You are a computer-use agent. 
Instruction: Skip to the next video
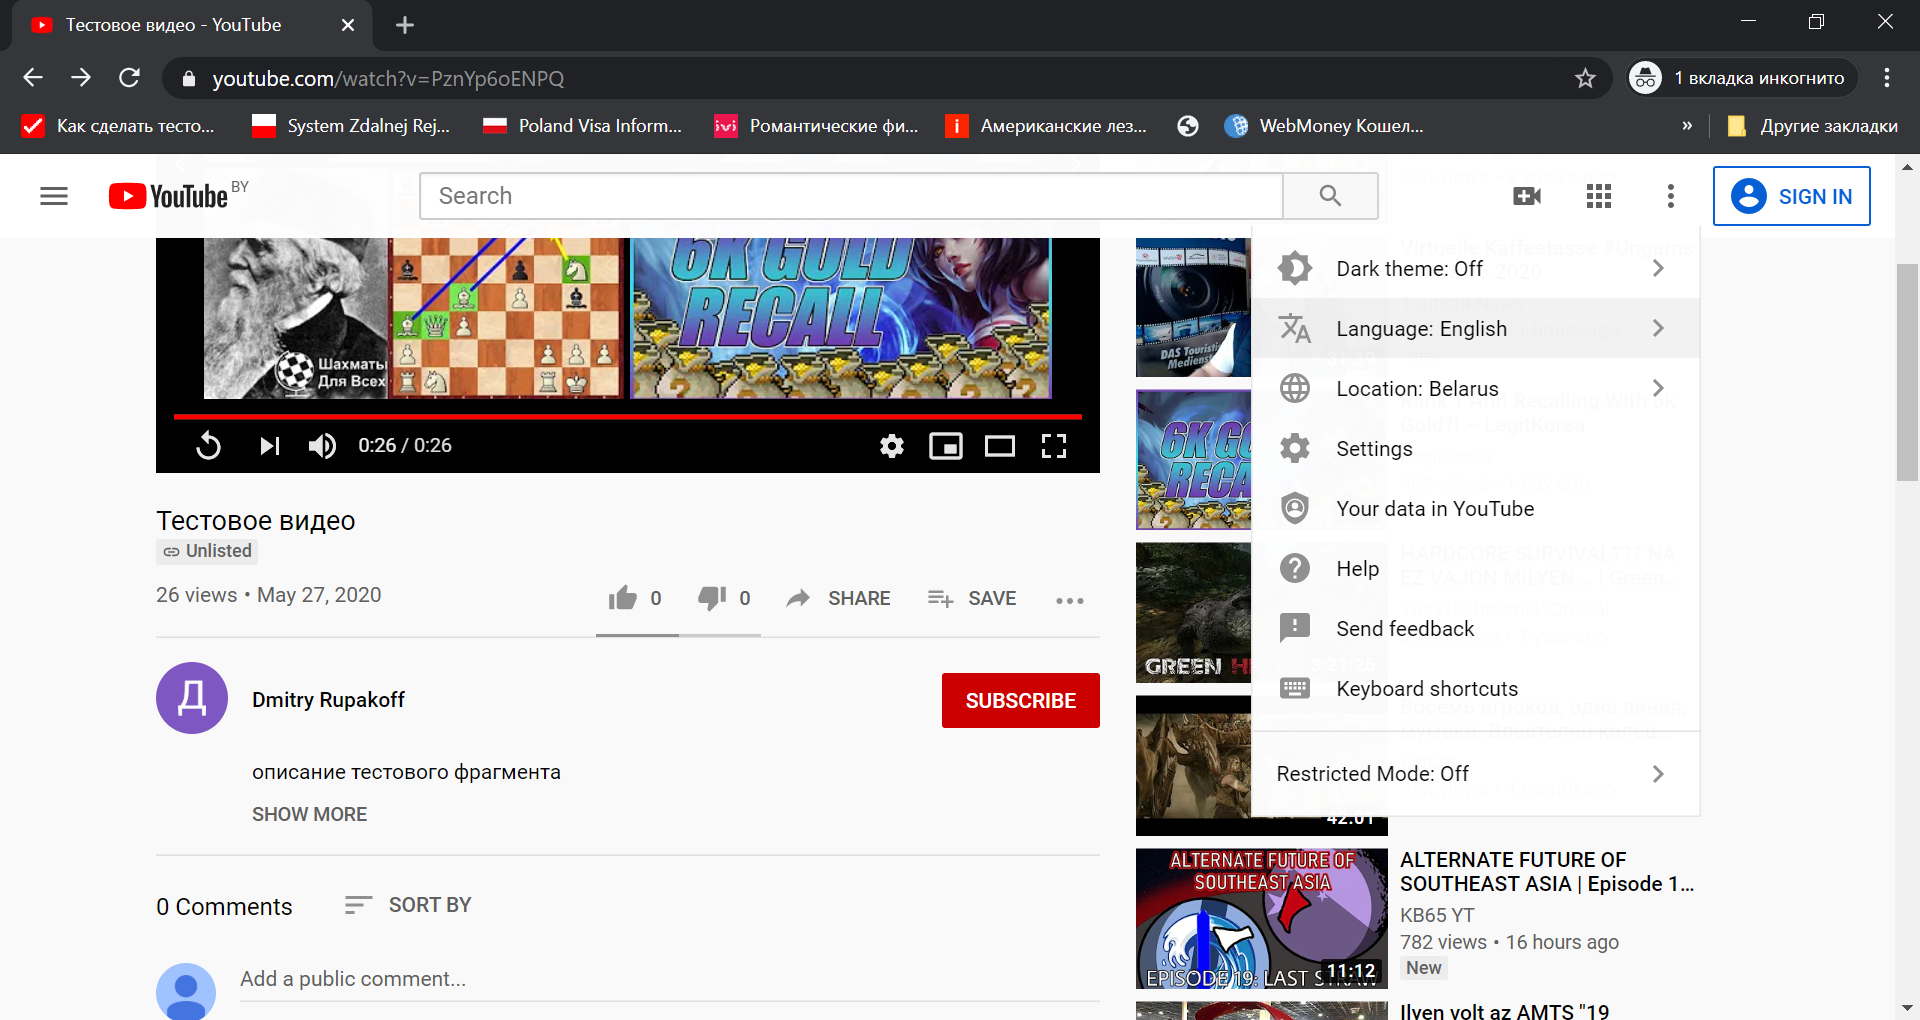tap(269, 445)
